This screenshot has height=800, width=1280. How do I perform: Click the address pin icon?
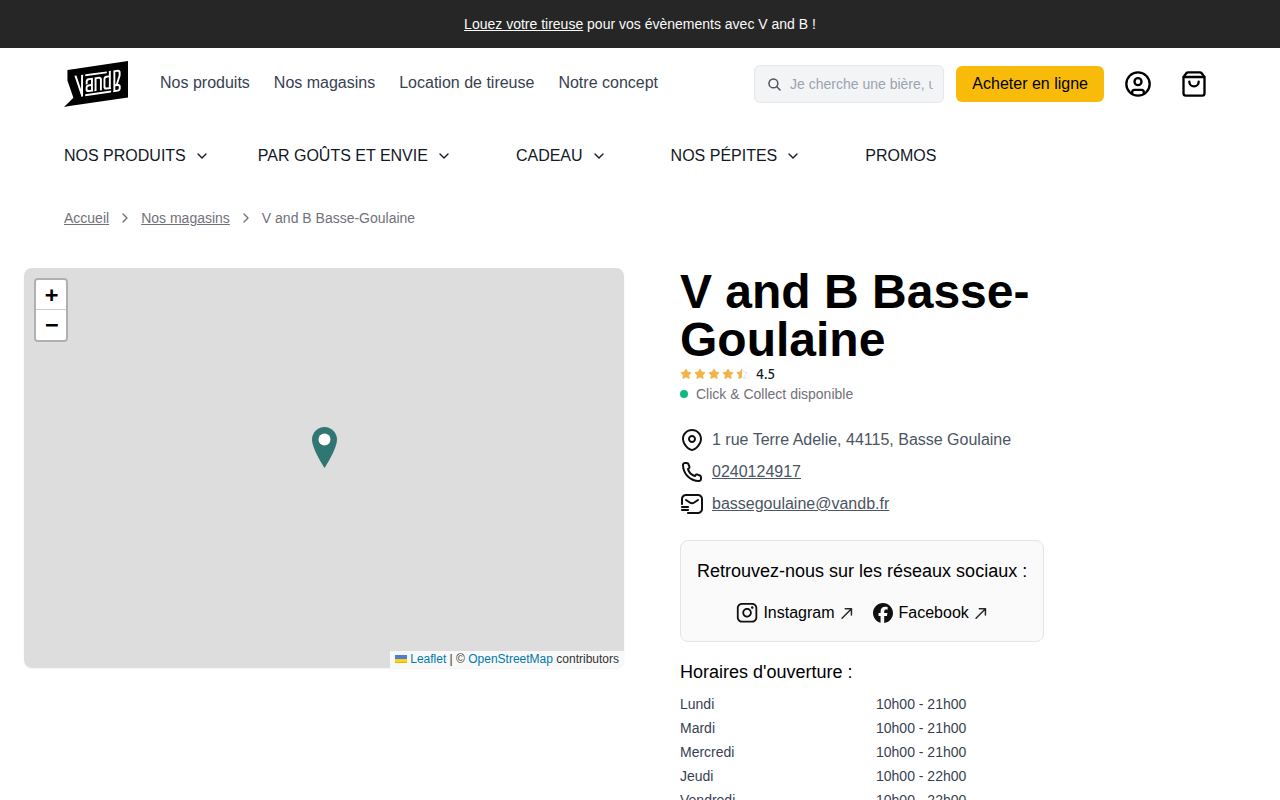[691, 439]
